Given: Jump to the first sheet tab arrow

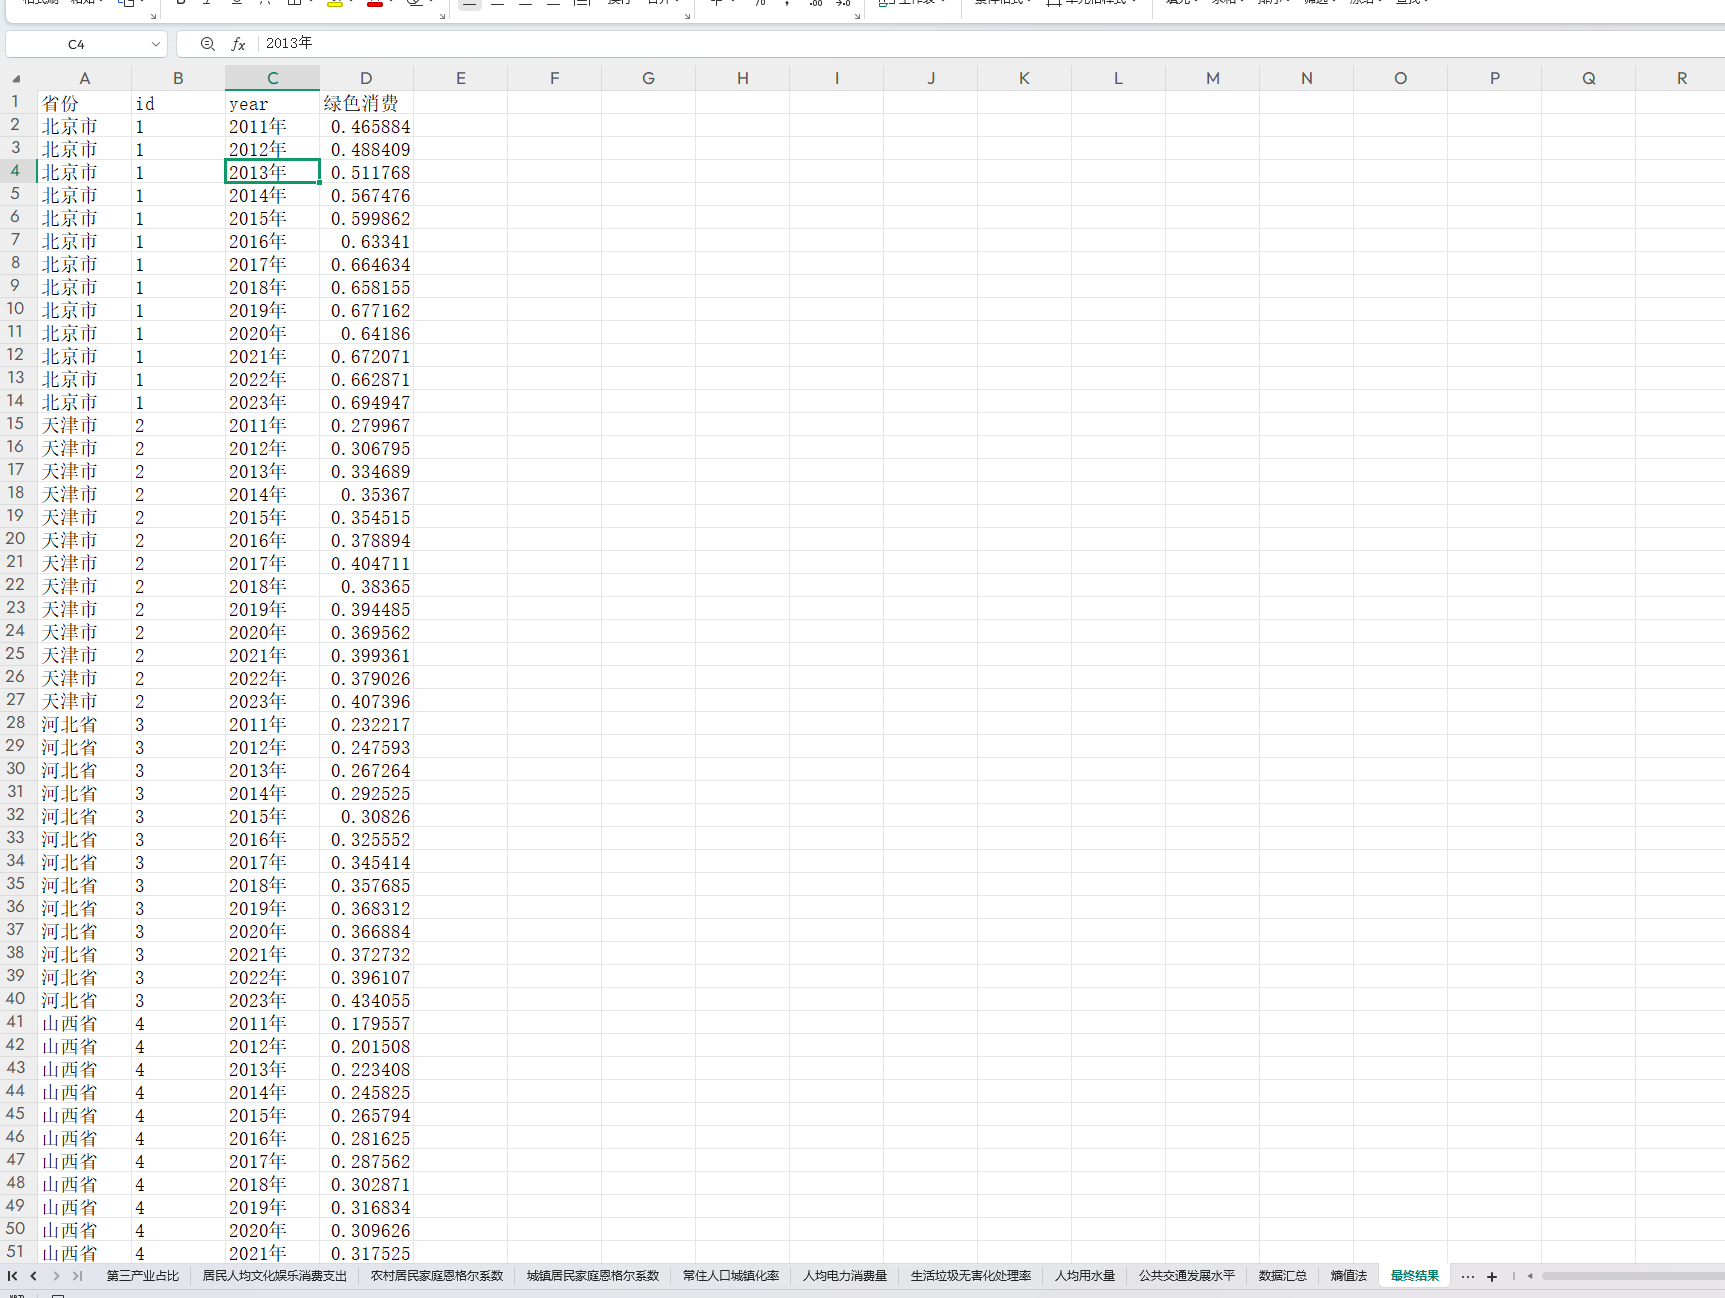Looking at the screenshot, I should pyautogui.click(x=12, y=1275).
